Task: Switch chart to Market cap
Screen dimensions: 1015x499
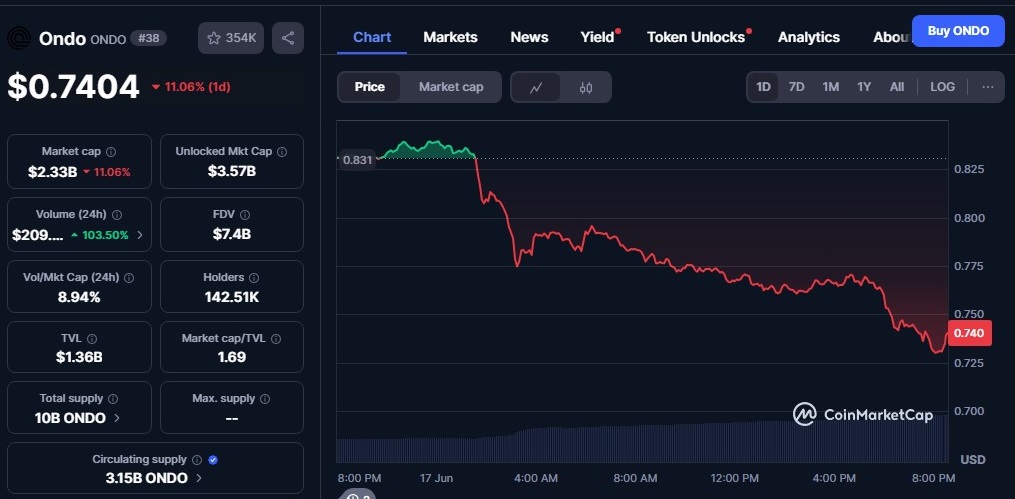Action: coord(451,87)
